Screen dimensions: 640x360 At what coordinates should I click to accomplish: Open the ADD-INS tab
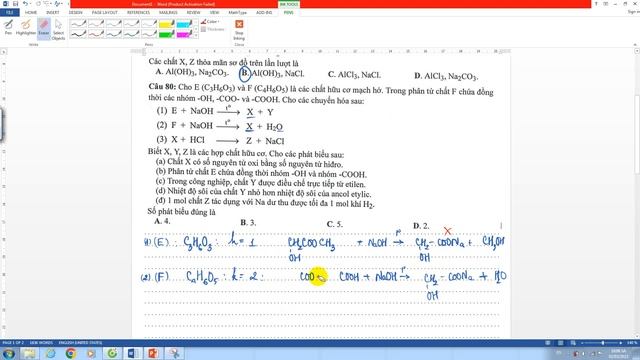tap(264, 13)
